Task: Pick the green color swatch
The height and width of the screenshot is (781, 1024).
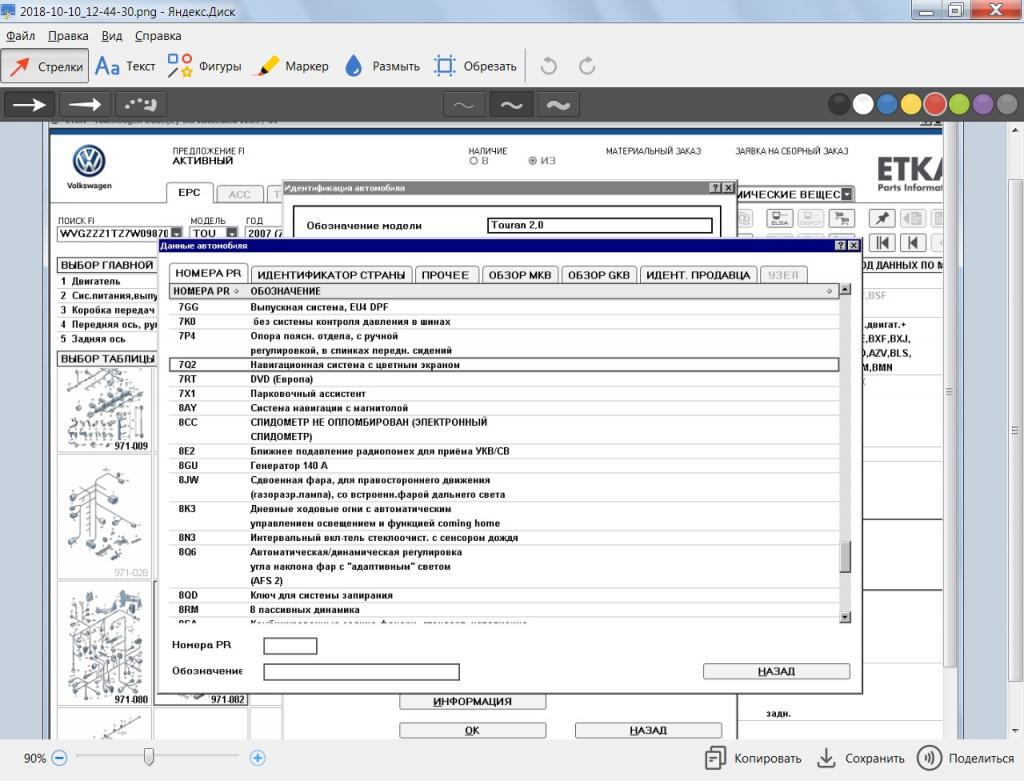Action: pos(959,104)
